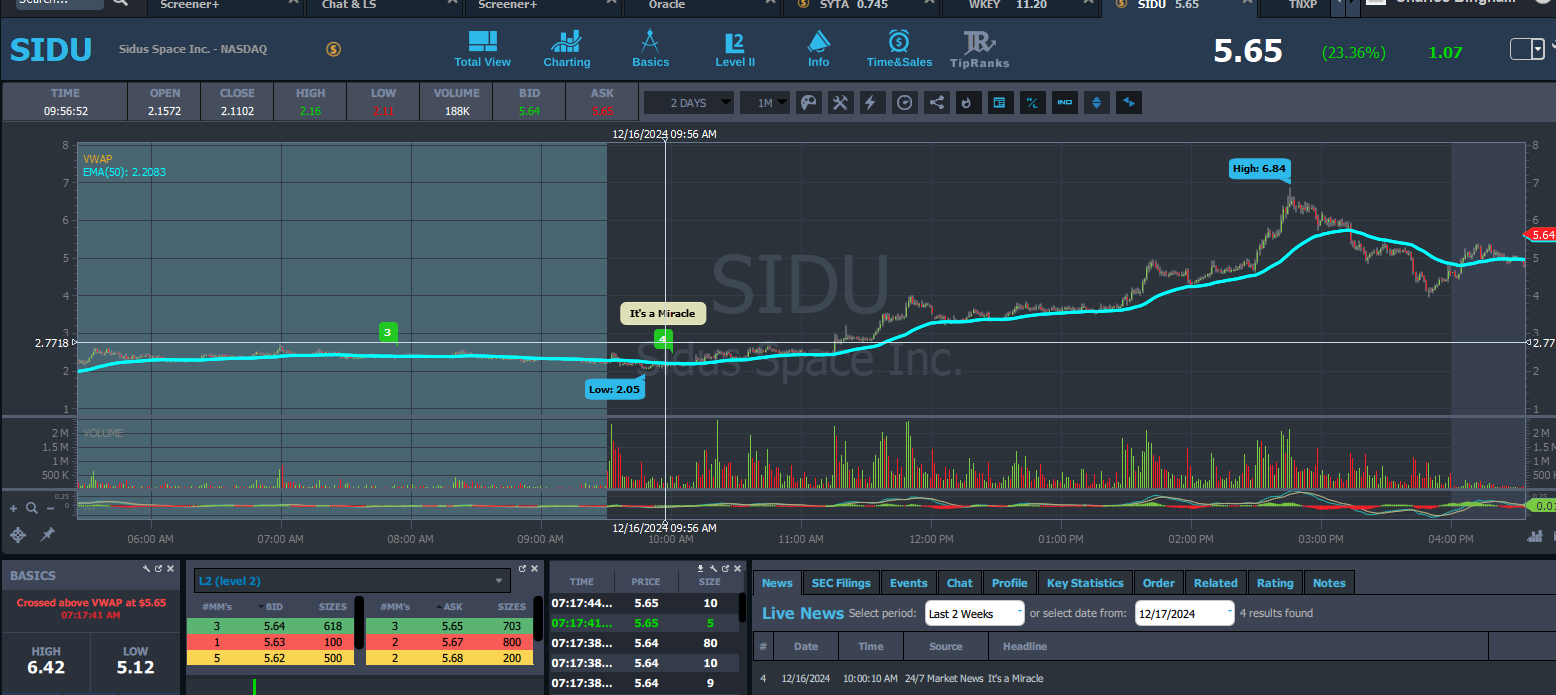The width and height of the screenshot is (1556, 695).
Task: Open the Time&Sales view
Action: 899,50
